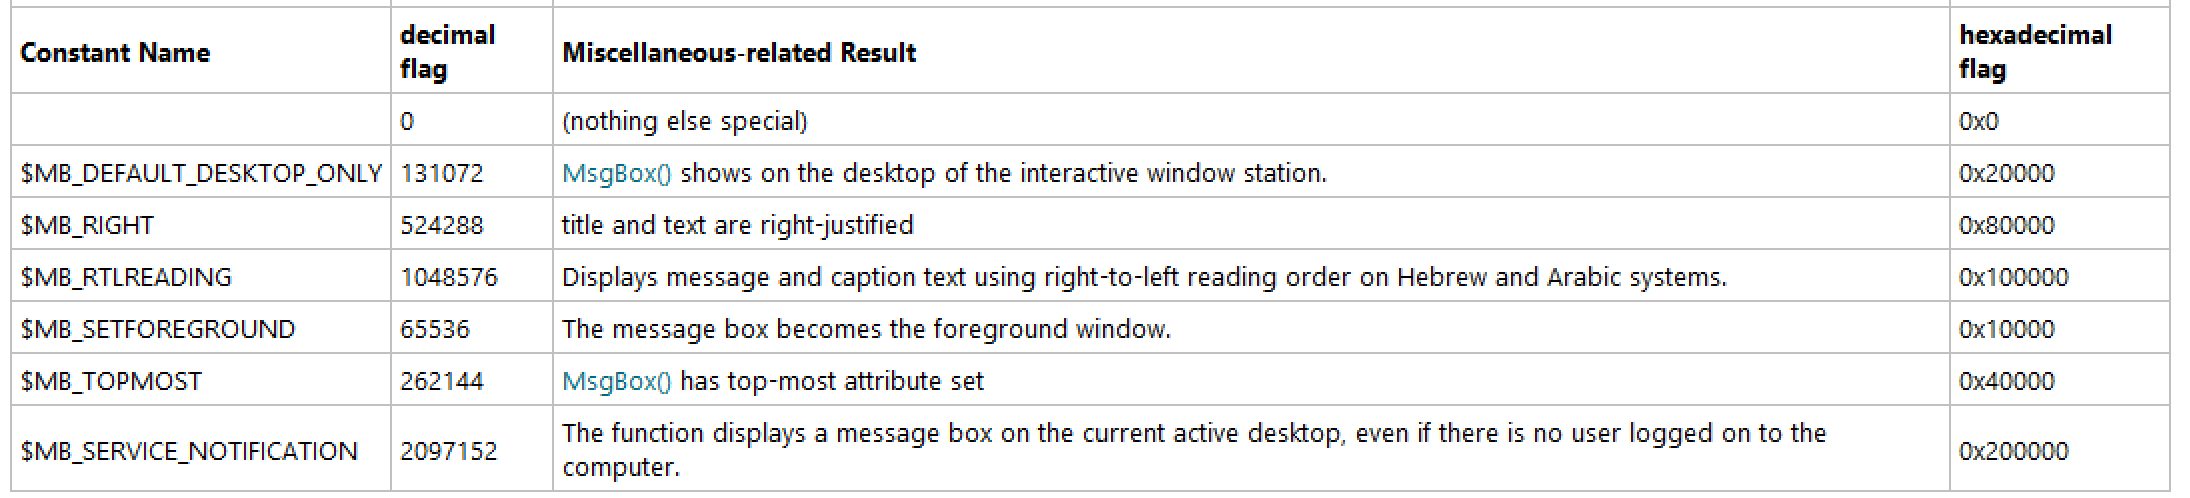Image resolution: width=2190 pixels, height=498 pixels.
Task: Select the $MB_RTLREADING constant name
Action: point(126,277)
